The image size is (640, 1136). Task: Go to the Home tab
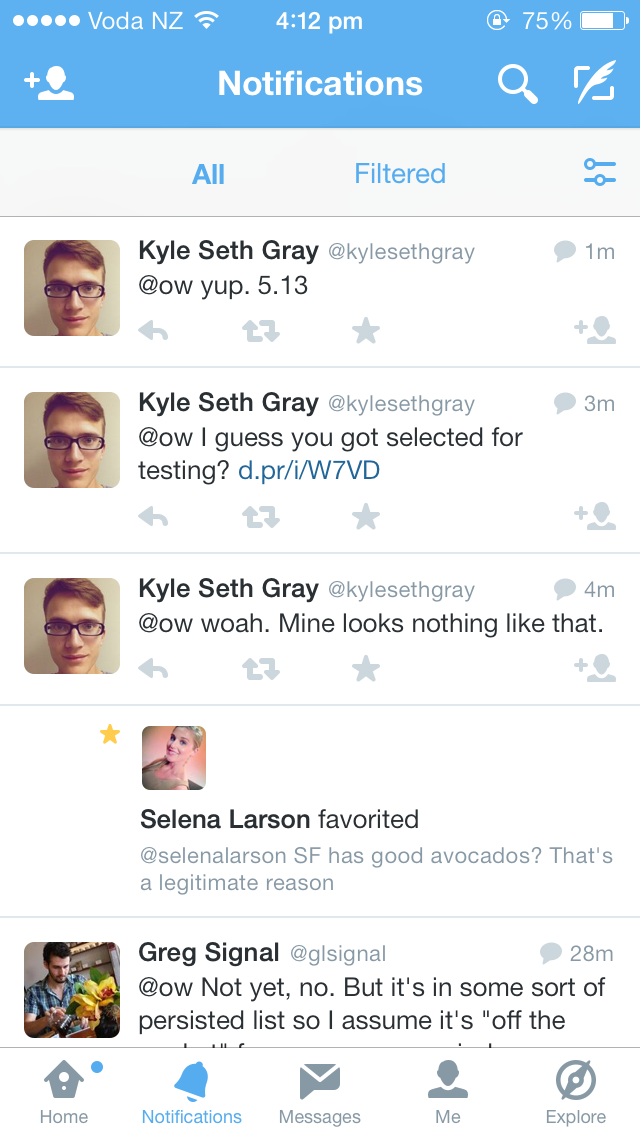[x=64, y=1090]
